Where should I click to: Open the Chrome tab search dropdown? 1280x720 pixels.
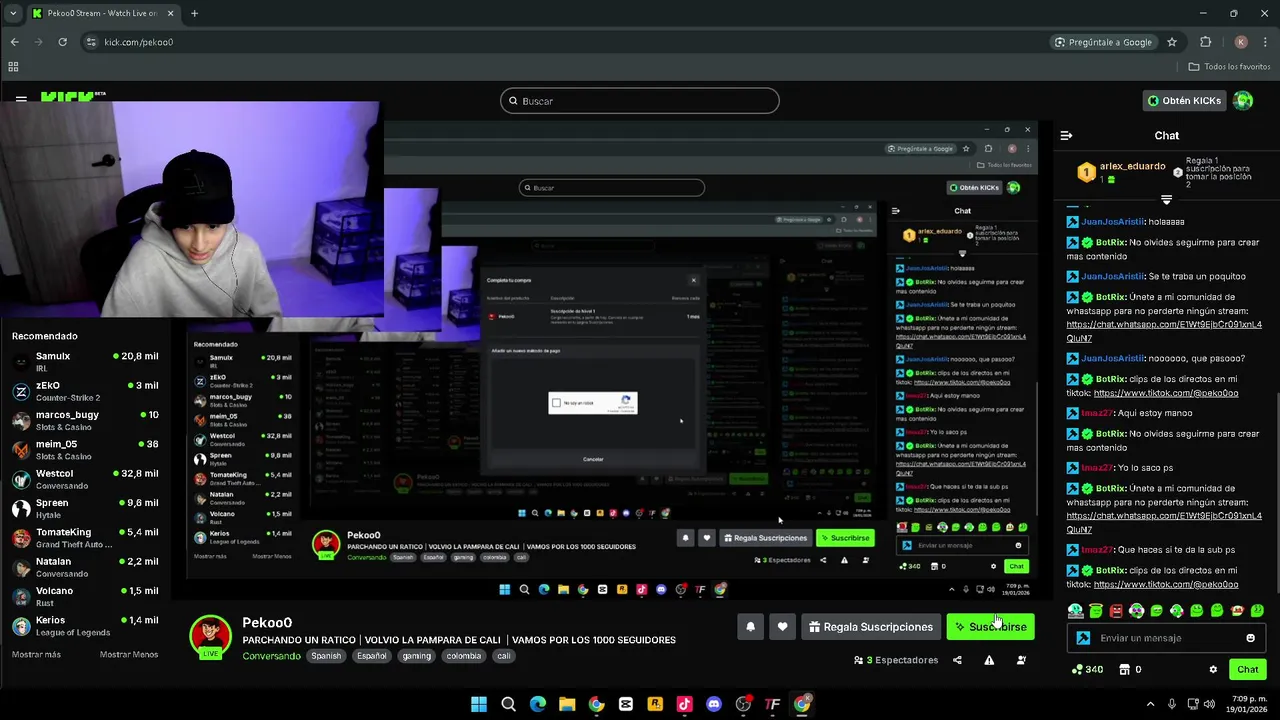point(12,13)
